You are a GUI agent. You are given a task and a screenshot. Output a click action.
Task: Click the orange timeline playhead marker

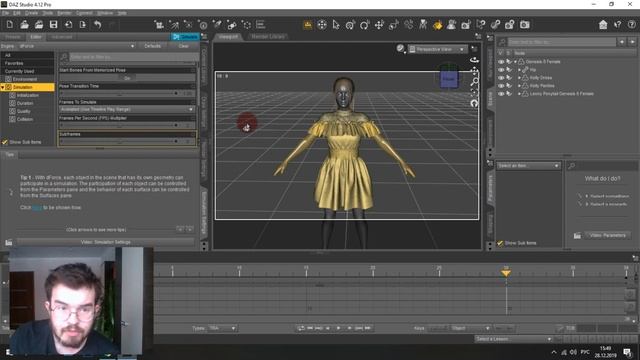pyautogui.click(x=506, y=272)
